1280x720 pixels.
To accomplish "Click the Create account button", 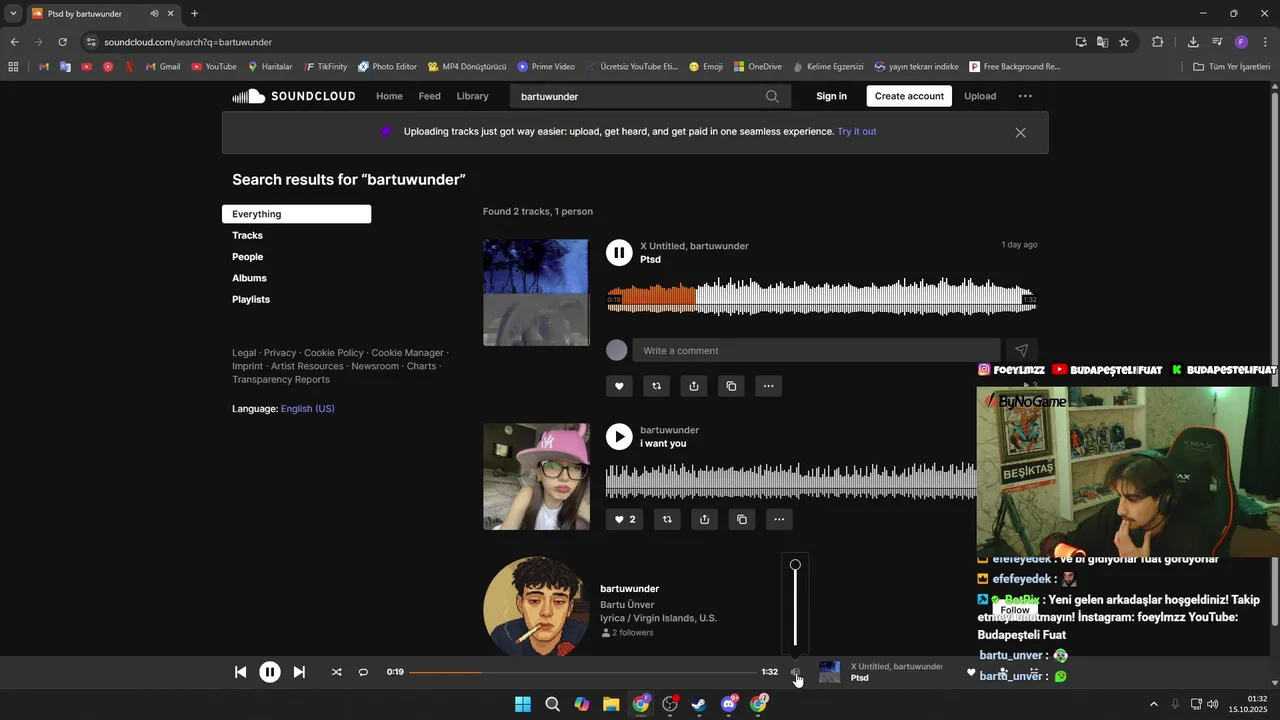I will click(909, 96).
